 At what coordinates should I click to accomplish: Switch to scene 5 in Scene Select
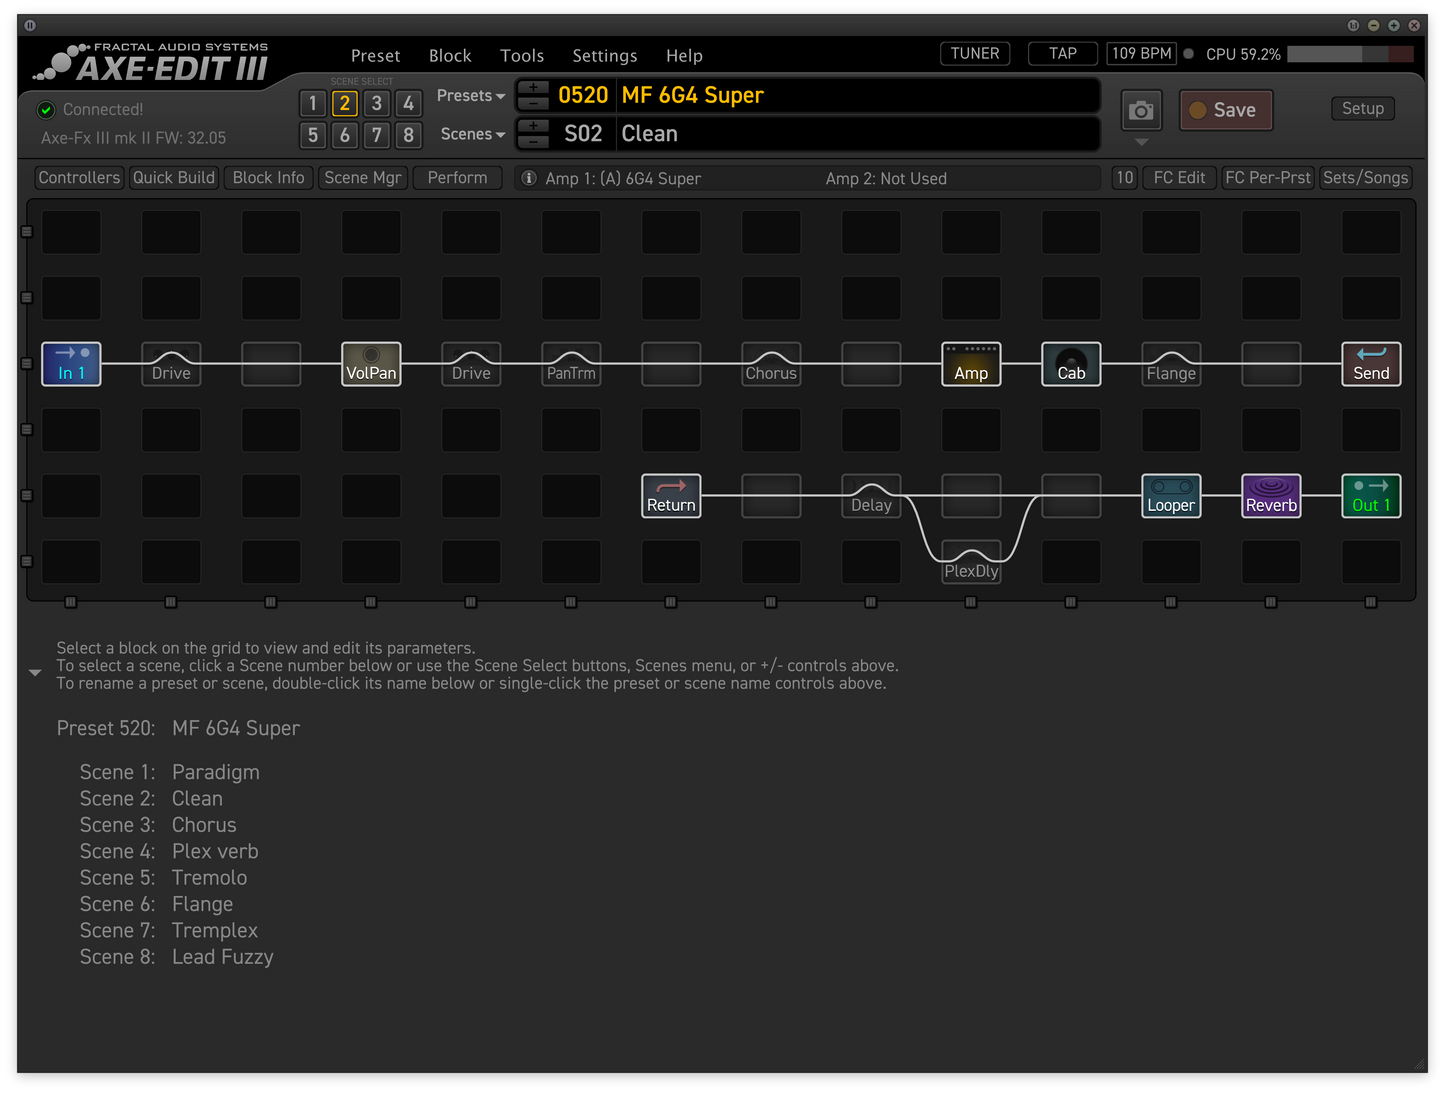coord(313,135)
